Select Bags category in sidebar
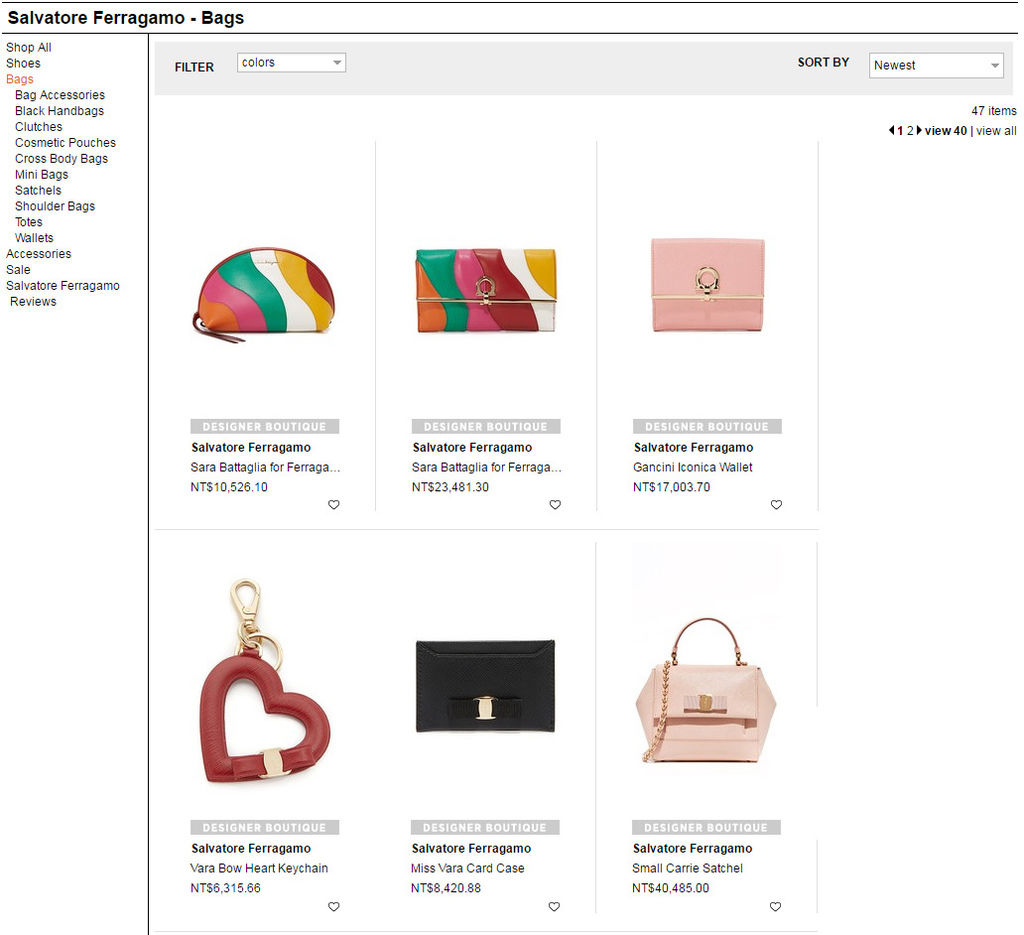 click(20, 79)
